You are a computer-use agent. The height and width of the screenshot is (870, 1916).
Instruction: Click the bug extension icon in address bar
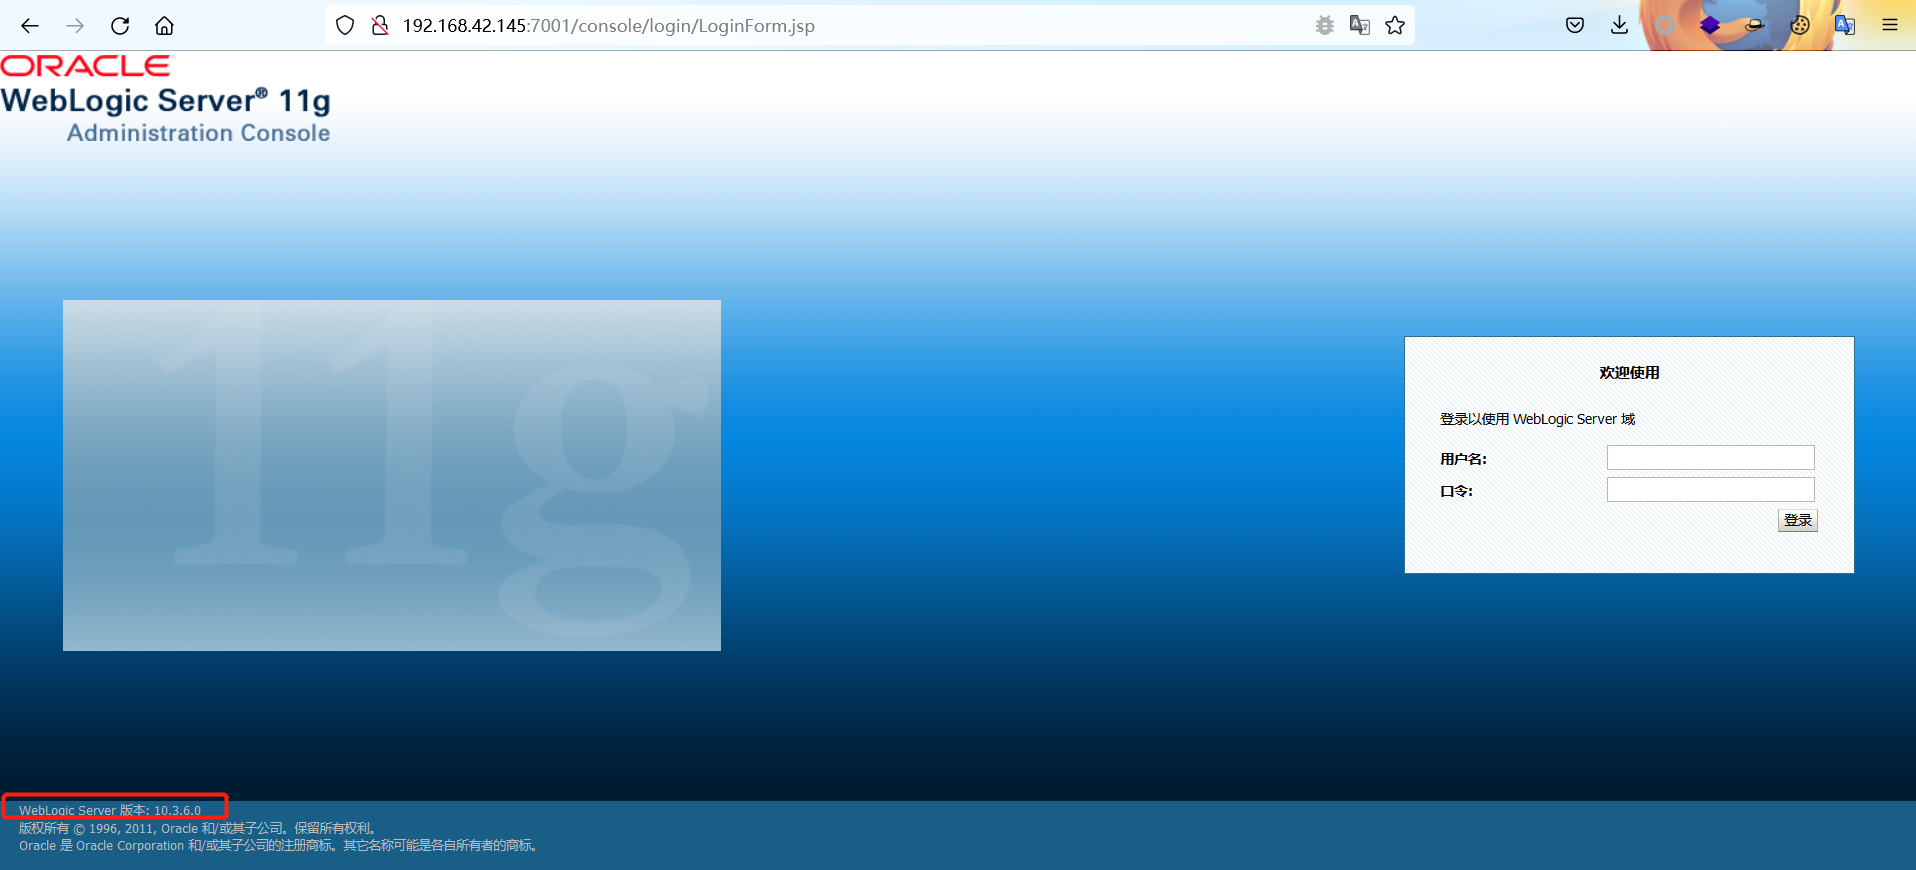coord(1325,26)
